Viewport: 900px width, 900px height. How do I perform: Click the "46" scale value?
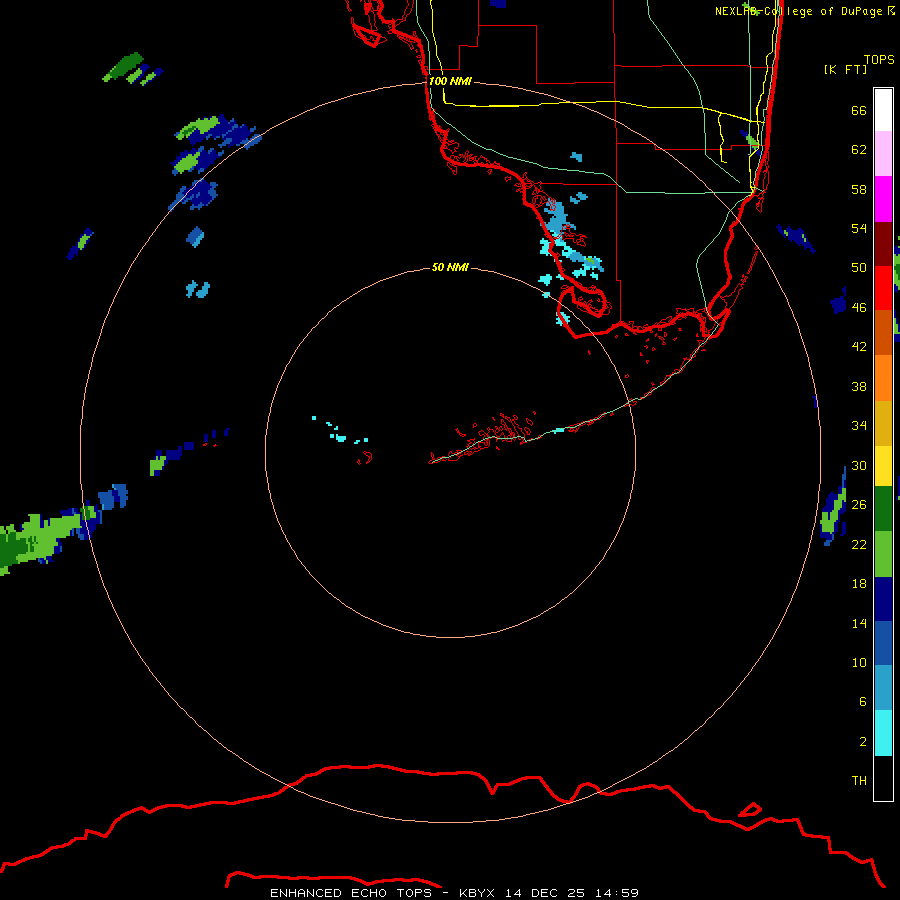[x=859, y=307]
